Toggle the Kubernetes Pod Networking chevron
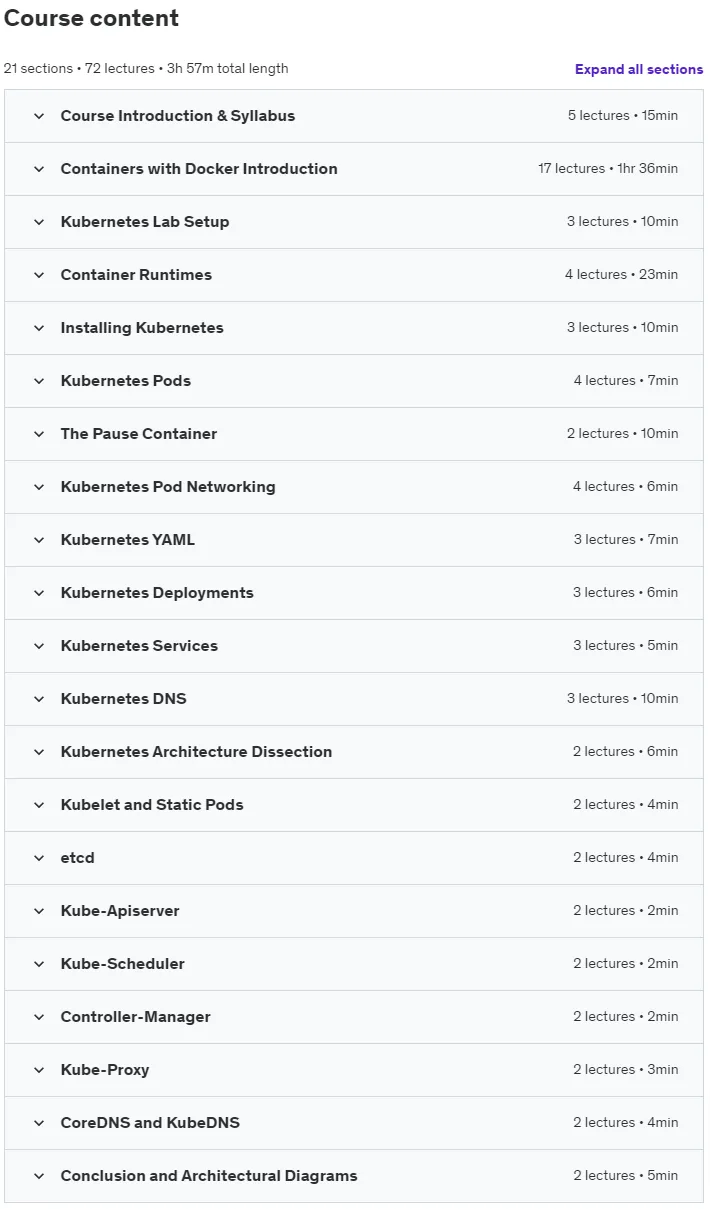The width and height of the screenshot is (710, 1209). [39, 487]
